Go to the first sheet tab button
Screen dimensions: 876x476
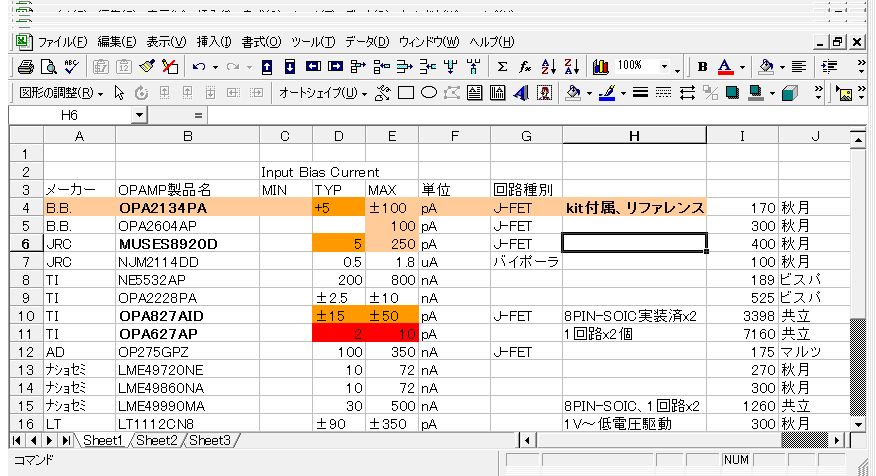coord(16,440)
